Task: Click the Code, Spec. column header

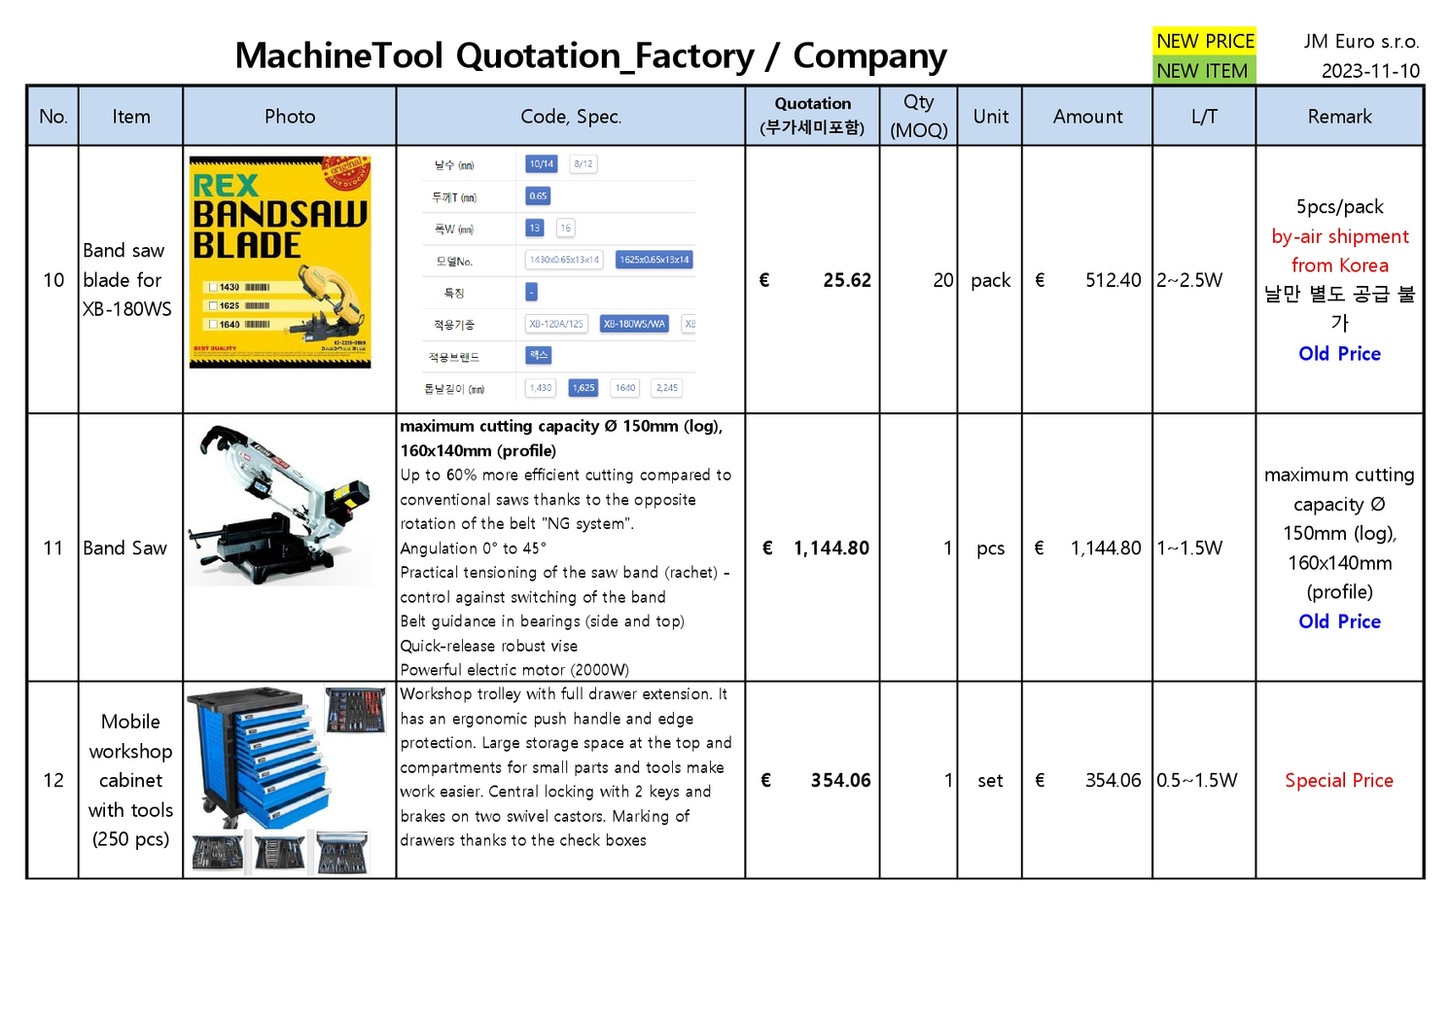Action: [571, 116]
